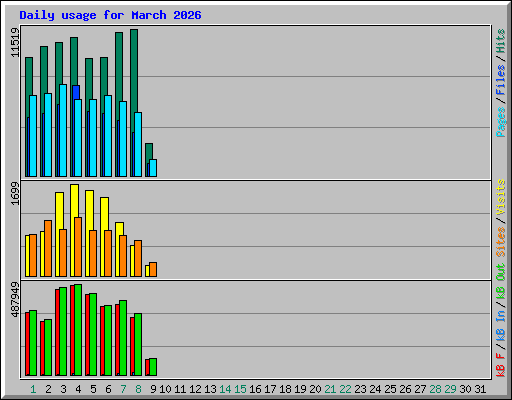Click the Hits legend label
Viewport: 512px width, 400px height.
501,41
